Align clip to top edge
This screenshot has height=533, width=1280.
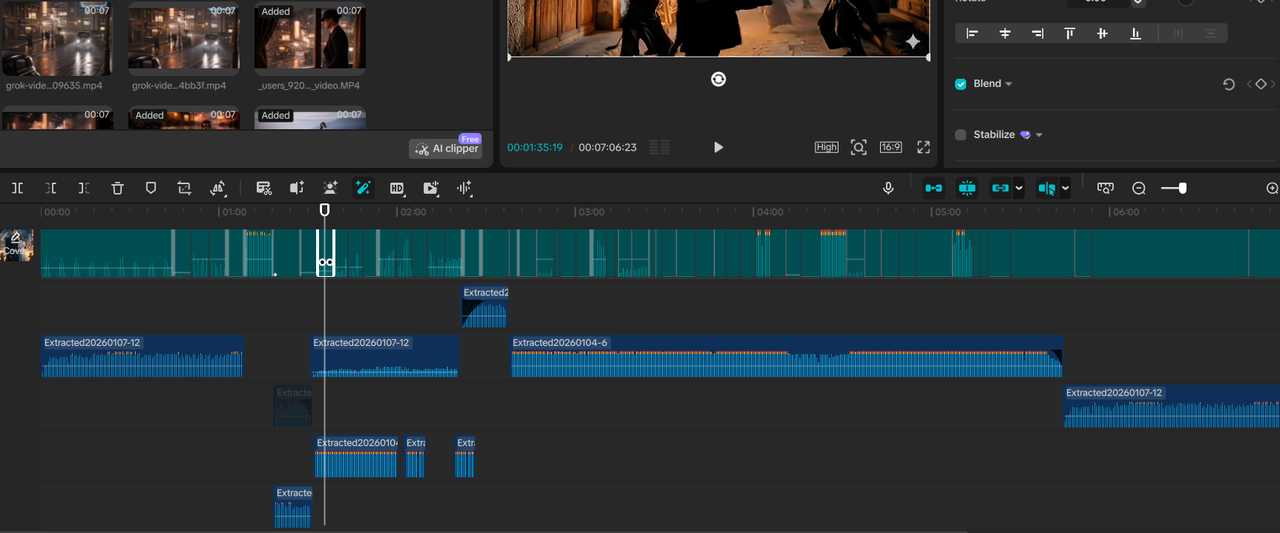tap(1070, 34)
